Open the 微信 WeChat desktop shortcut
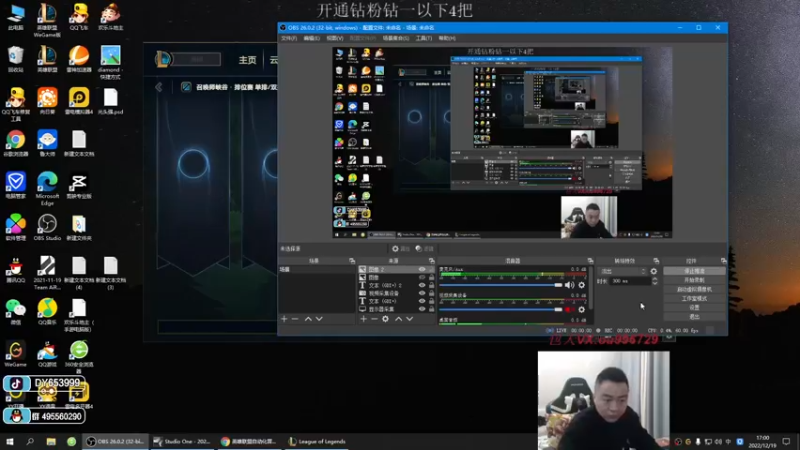800x450 pixels. tap(15, 312)
